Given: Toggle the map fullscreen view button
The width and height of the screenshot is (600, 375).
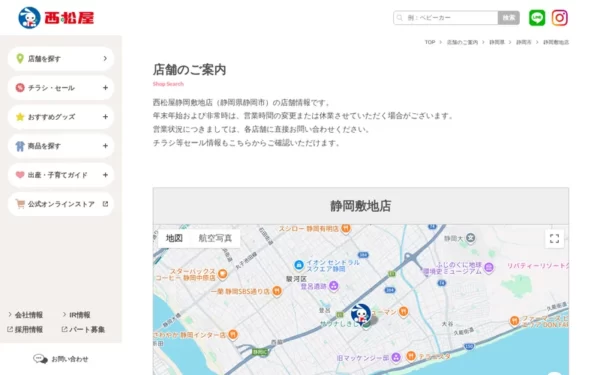Looking at the screenshot, I should click(554, 238).
